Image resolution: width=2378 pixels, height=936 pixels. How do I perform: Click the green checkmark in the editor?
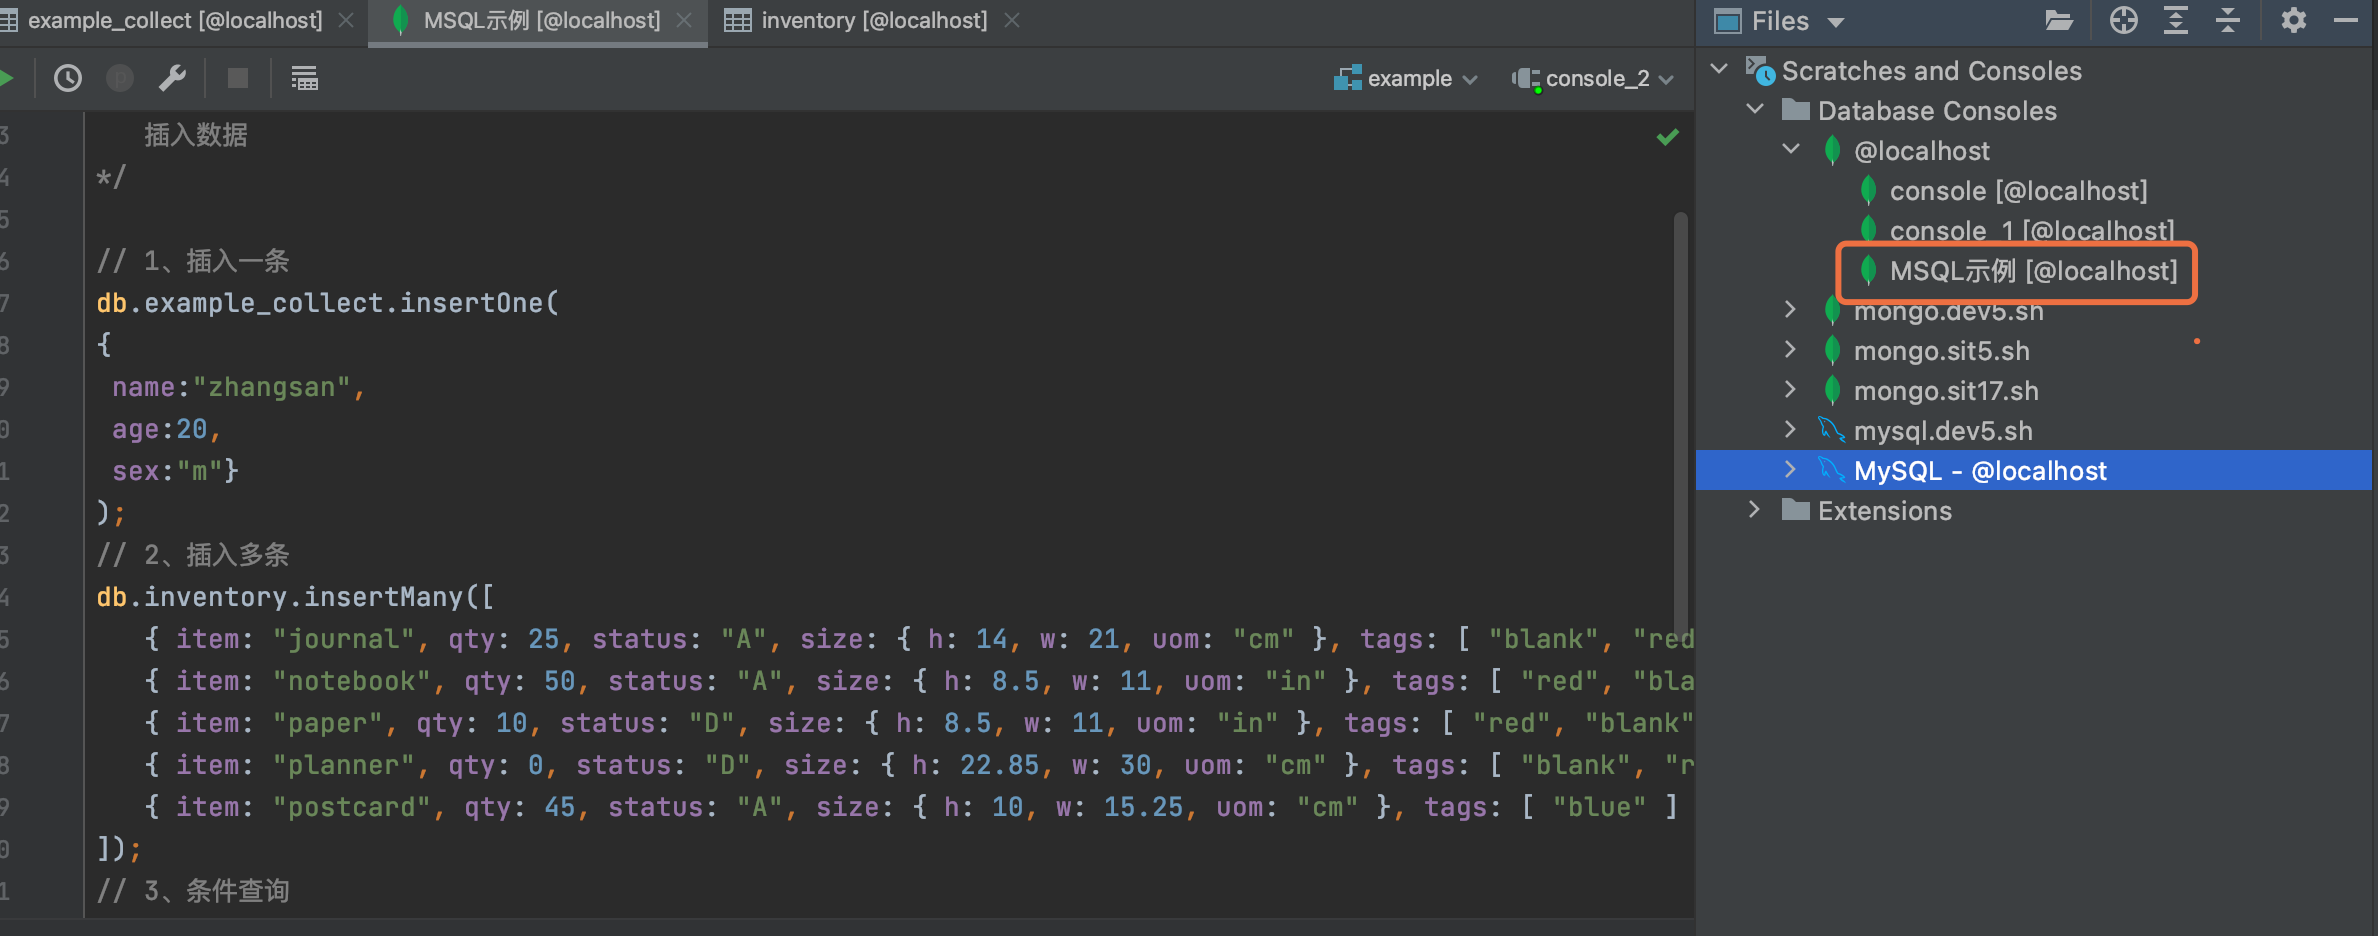coord(1667,137)
